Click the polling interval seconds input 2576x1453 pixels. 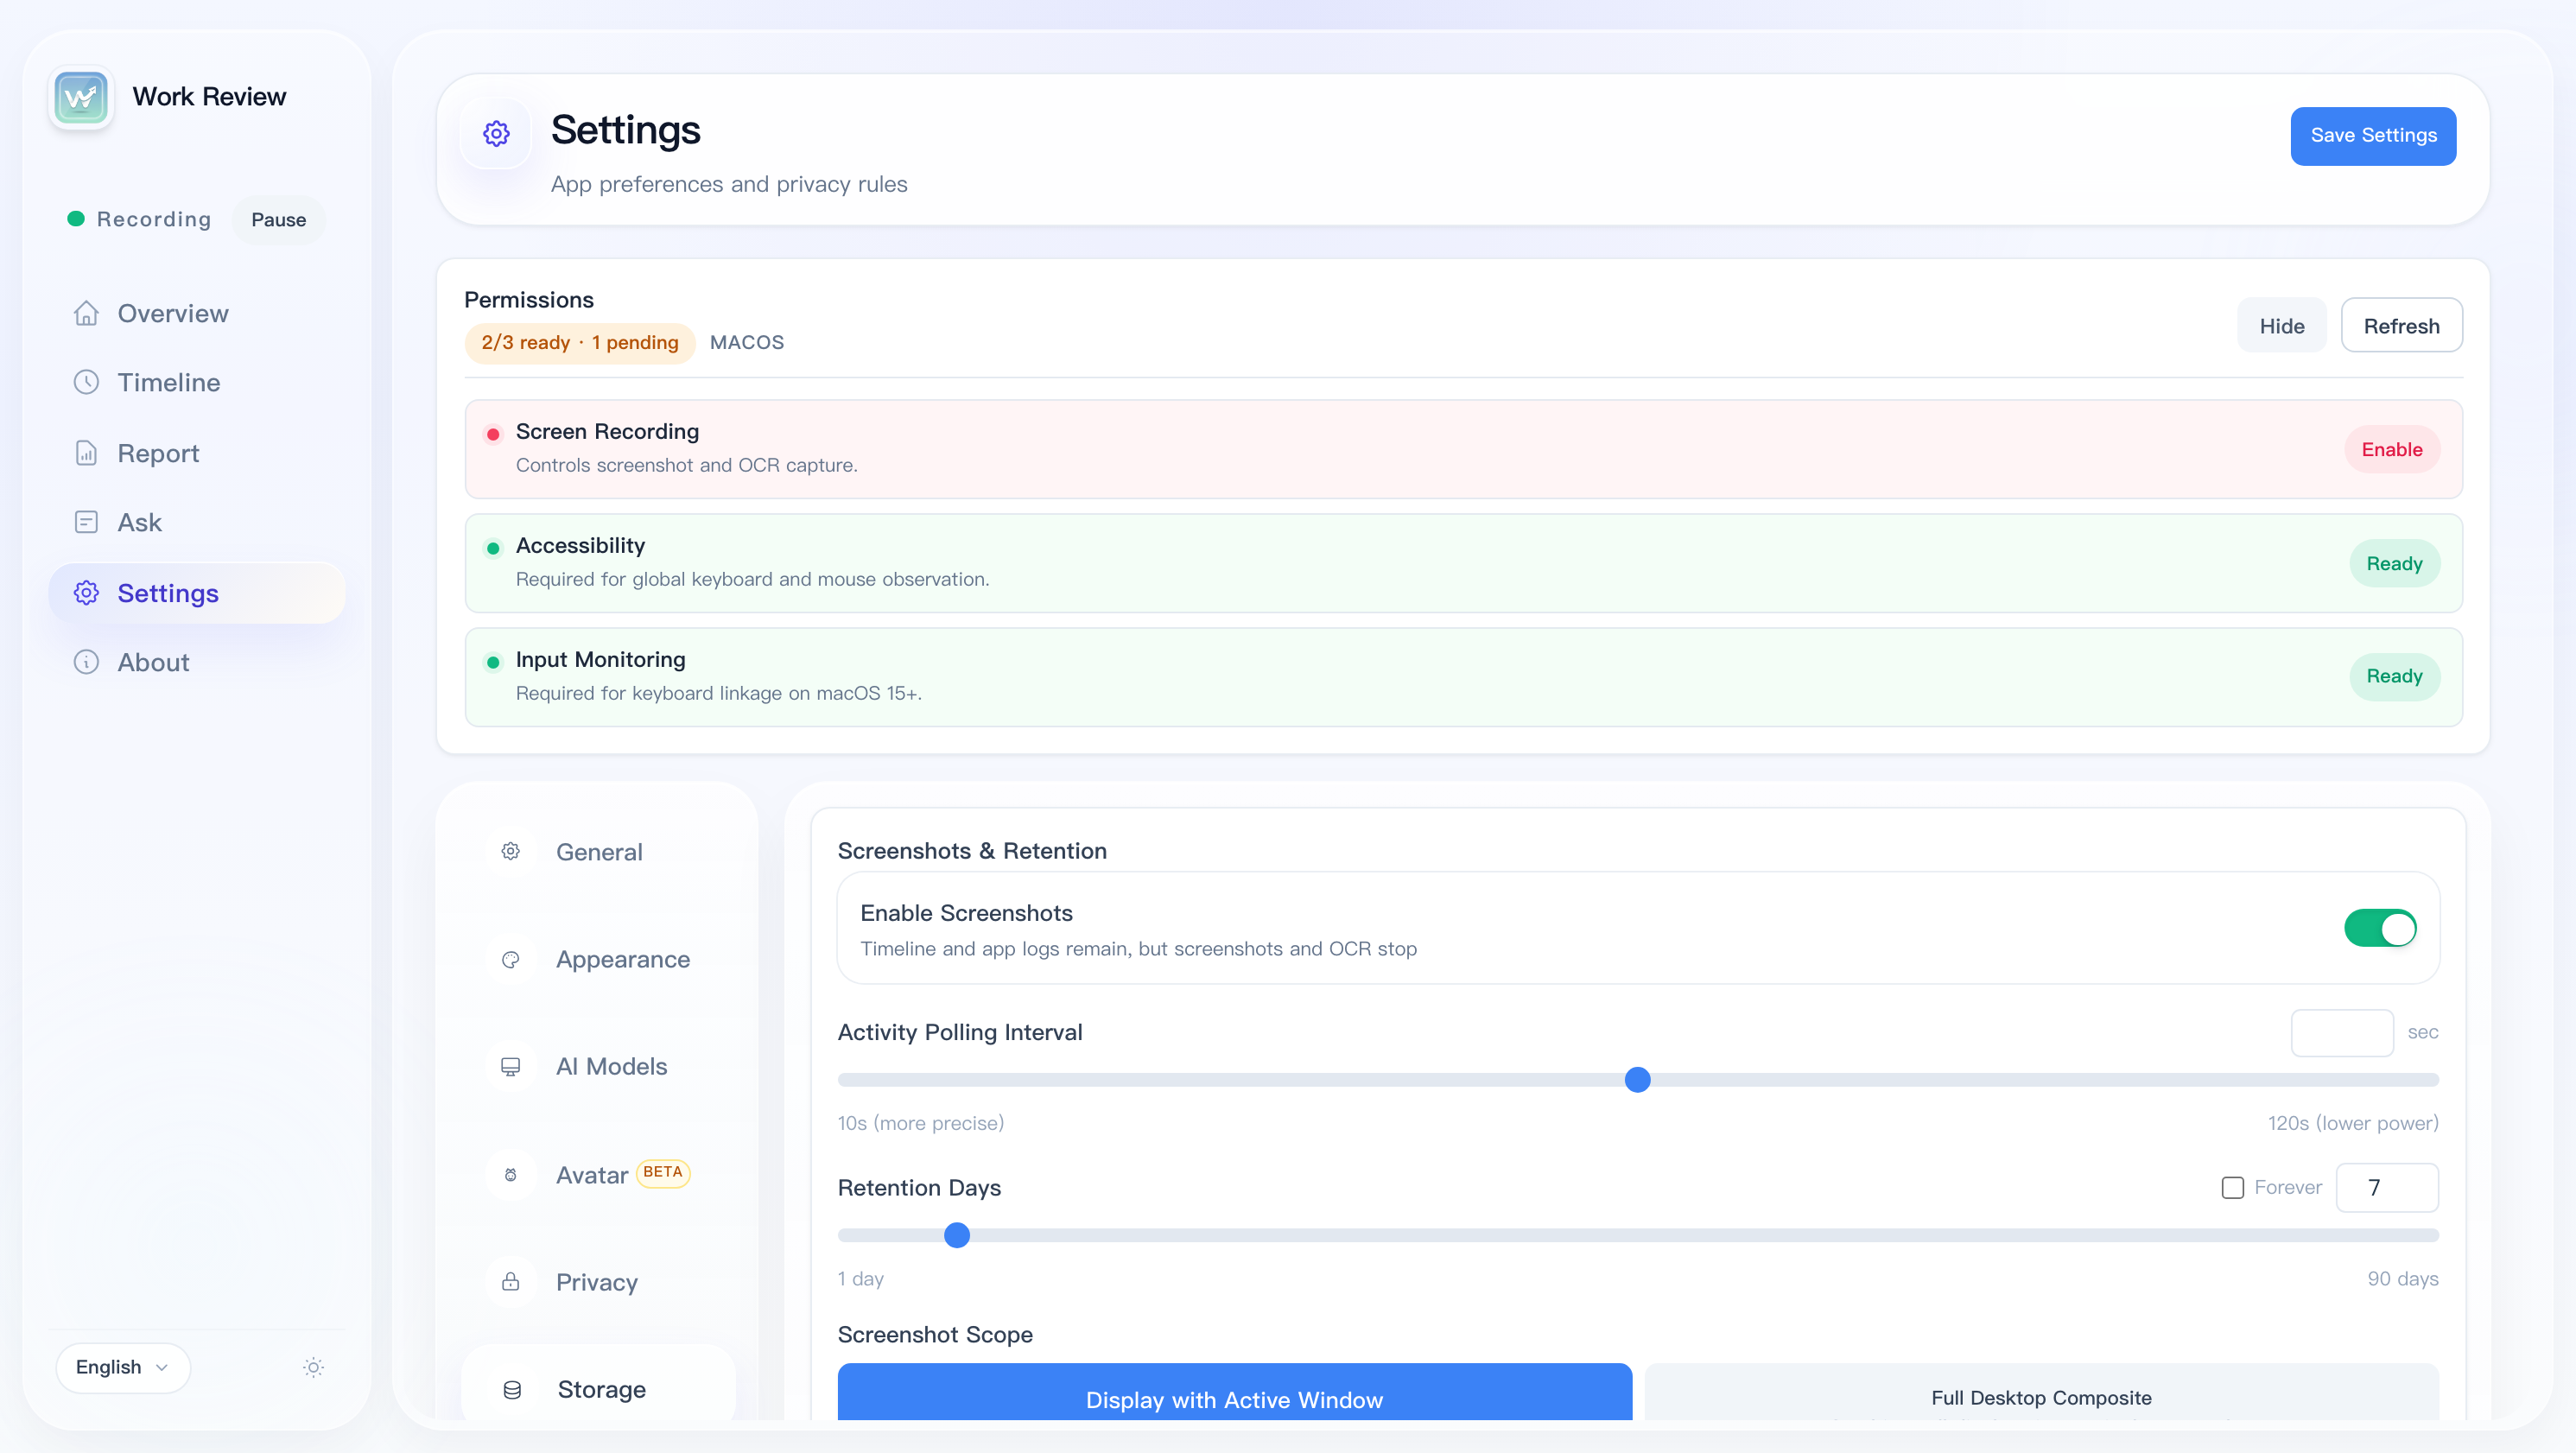tap(2342, 1032)
